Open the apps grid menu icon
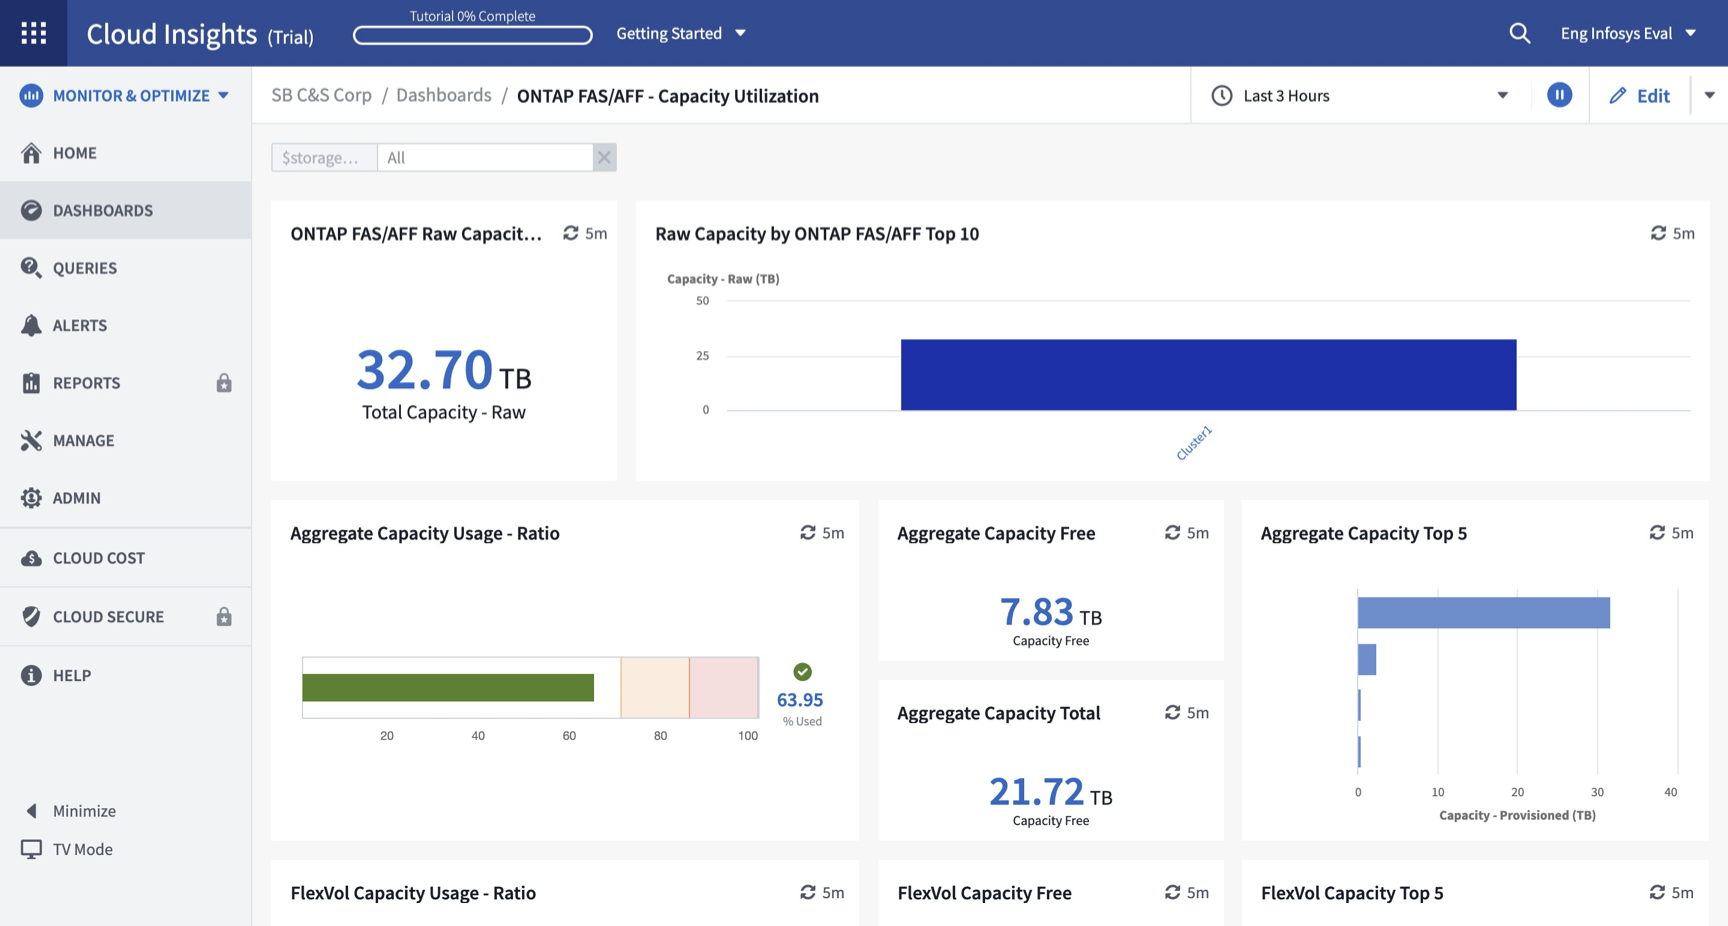Image resolution: width=1728 pixels, height=926 pixels. (33, 33)
